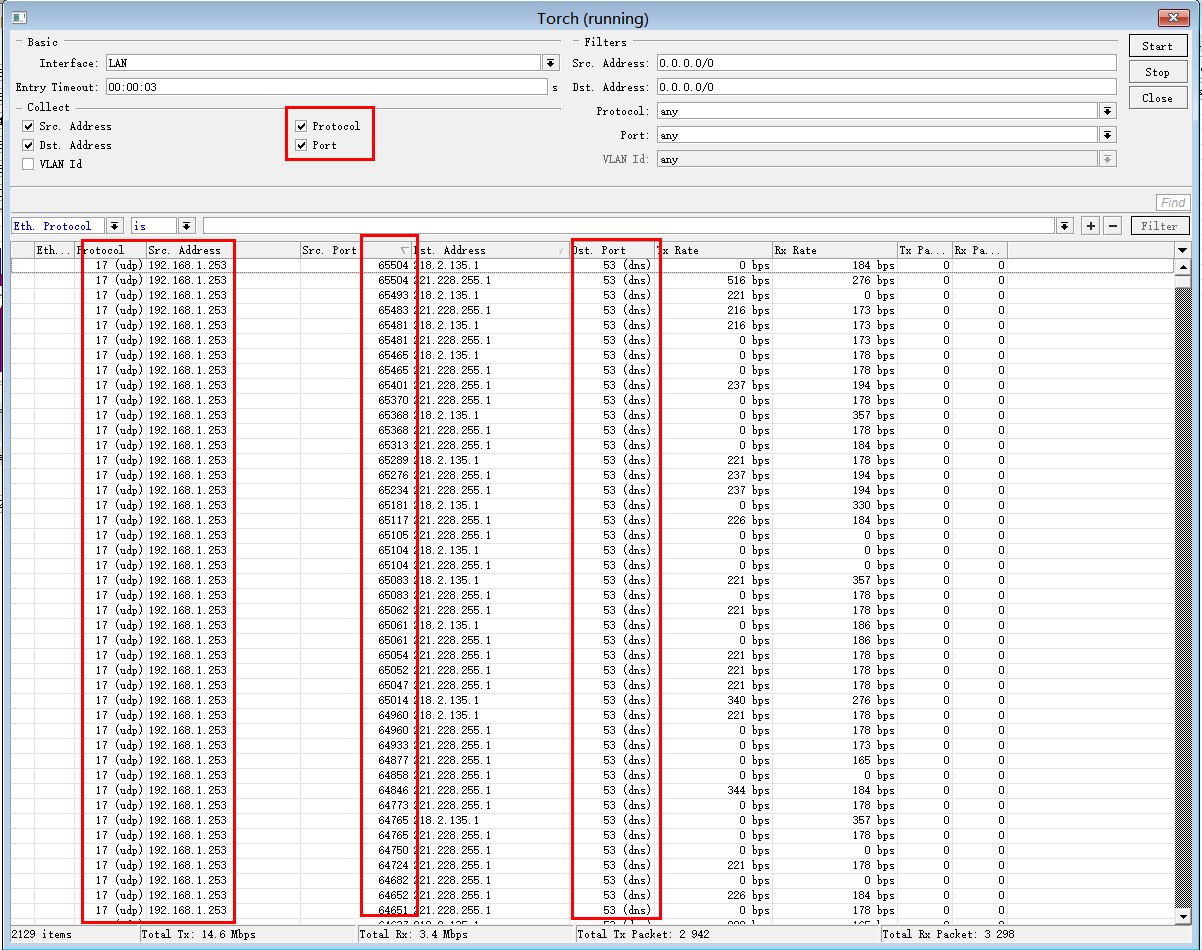Remove filter rule with minus button
Viewport: 1202px width, 950px height.
[1113, 226]
